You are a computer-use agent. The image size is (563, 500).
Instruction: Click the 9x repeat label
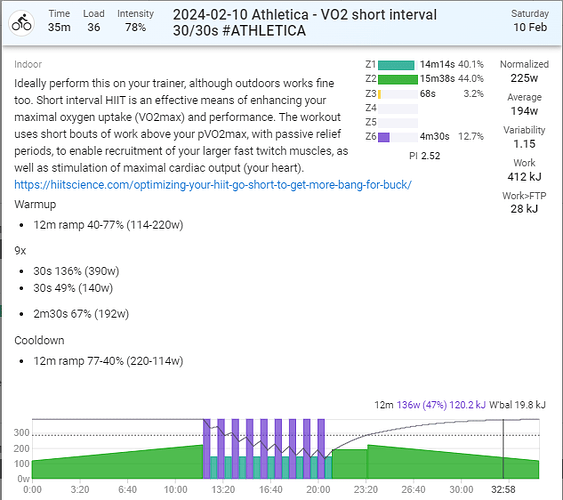coord(20,251)
